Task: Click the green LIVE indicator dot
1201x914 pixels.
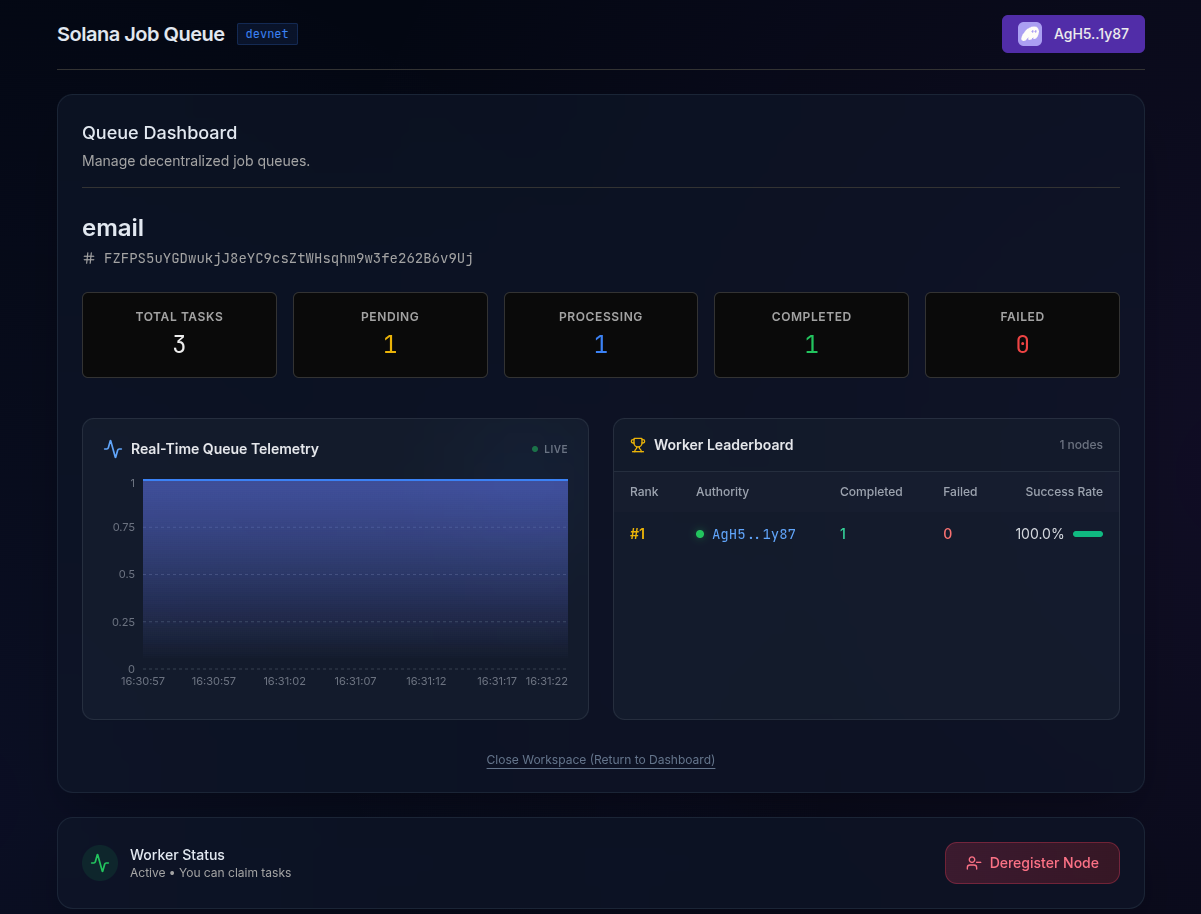Action: pyautogui.click(x=535, y=449)
